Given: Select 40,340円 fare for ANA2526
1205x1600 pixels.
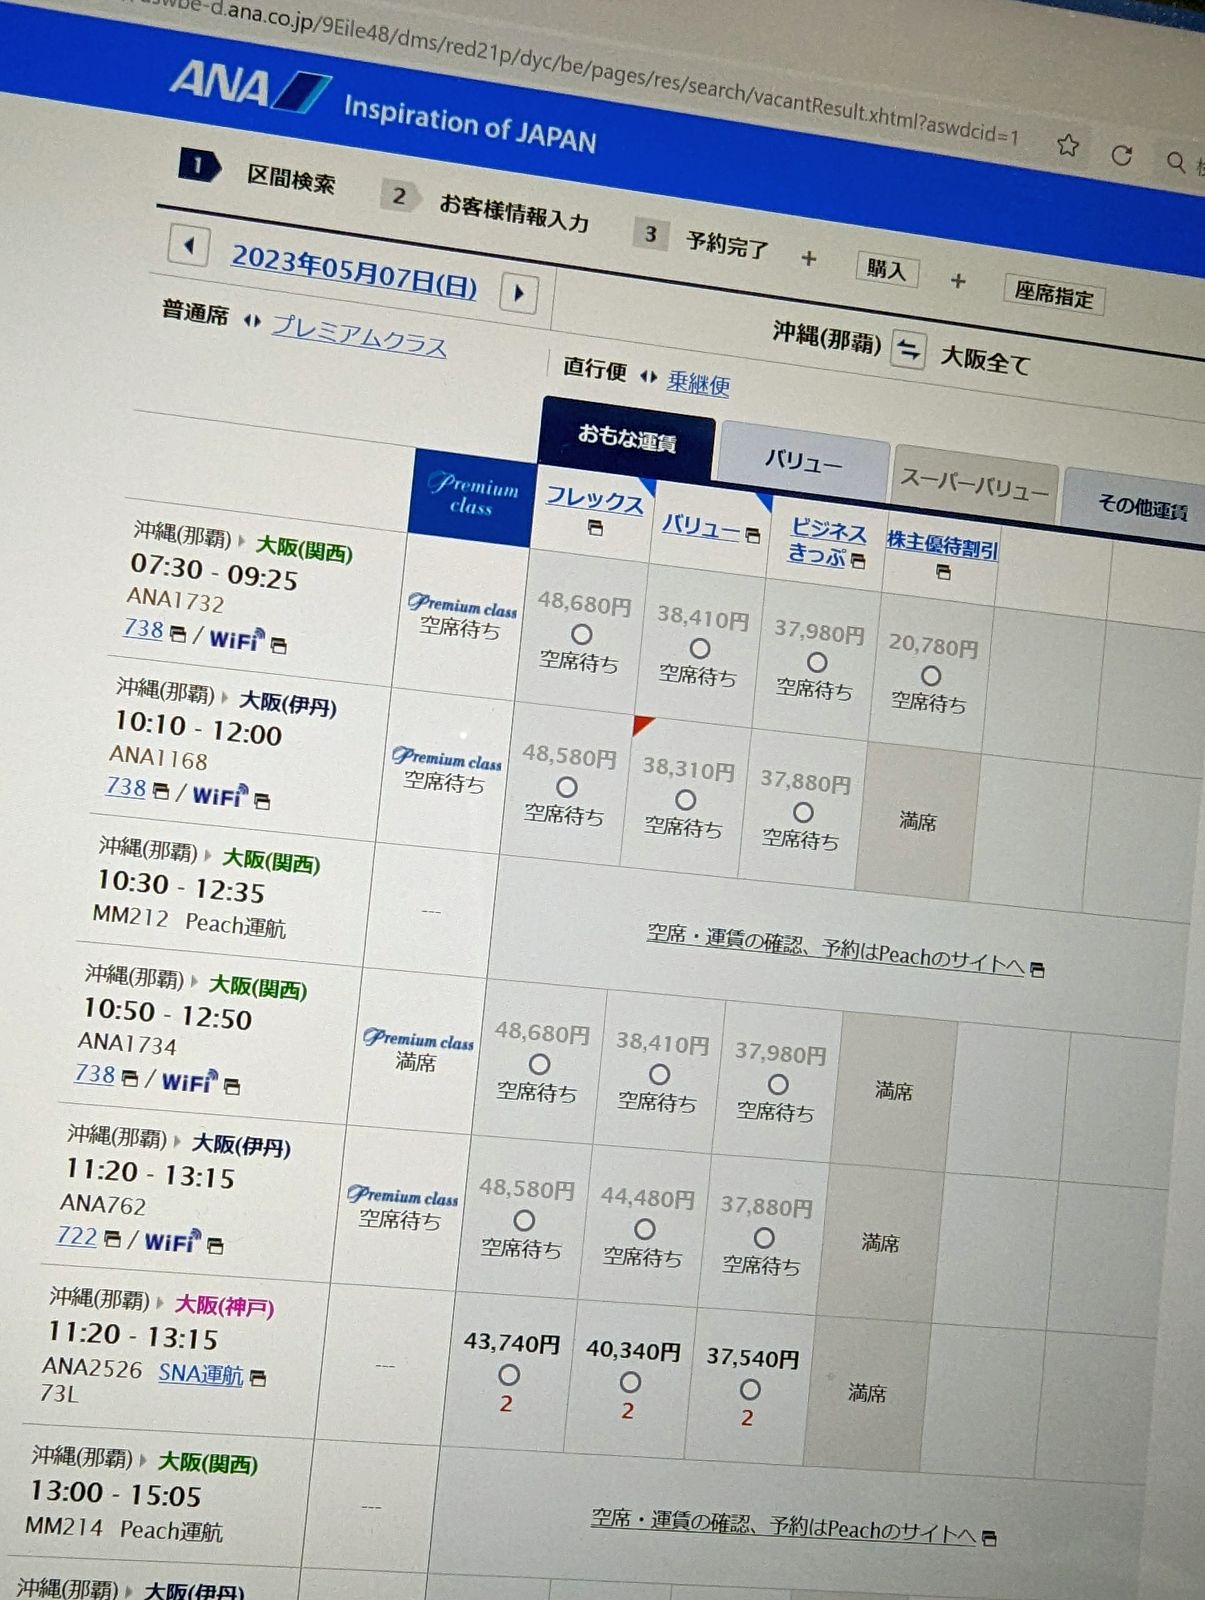Looking at the screenshot, I should point(630,1382).
